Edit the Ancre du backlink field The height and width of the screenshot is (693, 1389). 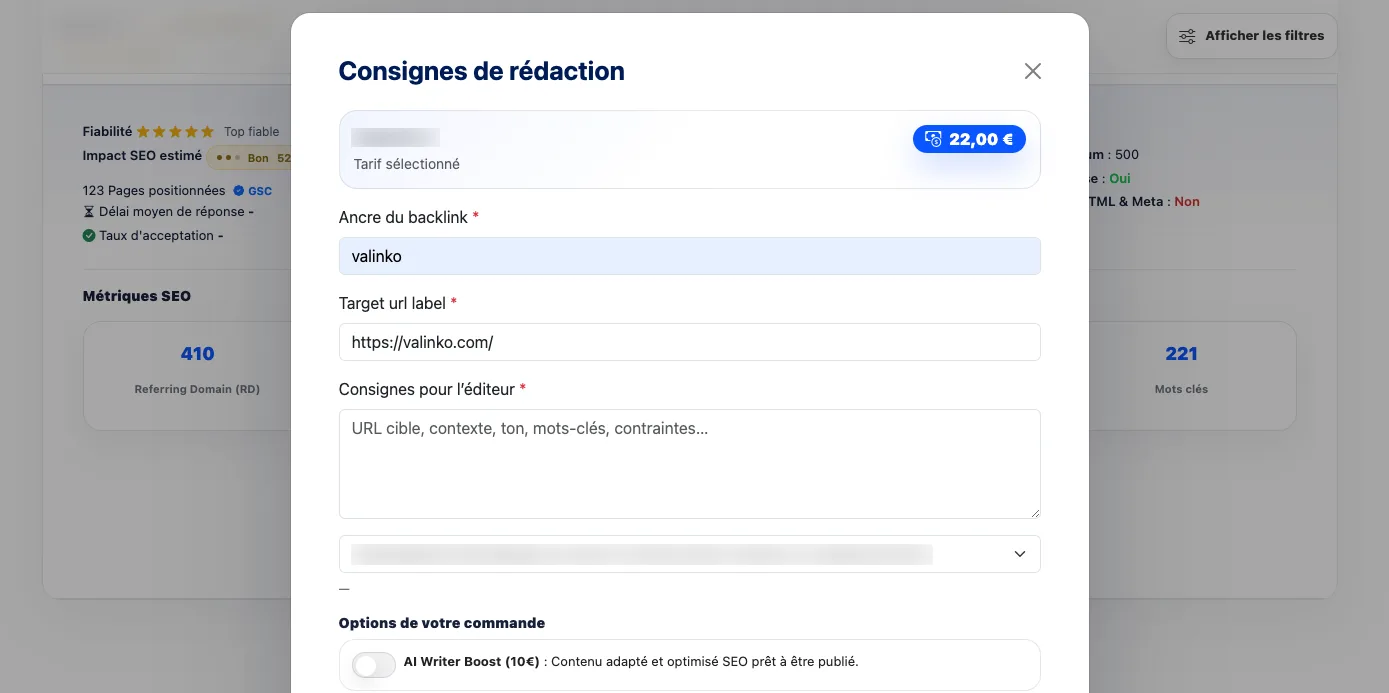pos(690,256)
